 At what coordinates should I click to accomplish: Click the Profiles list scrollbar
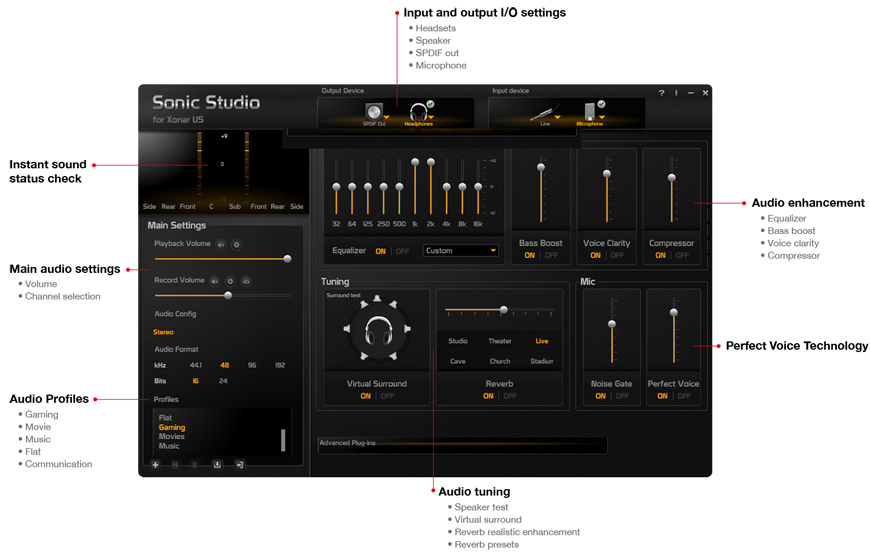[x=283, y=439]
